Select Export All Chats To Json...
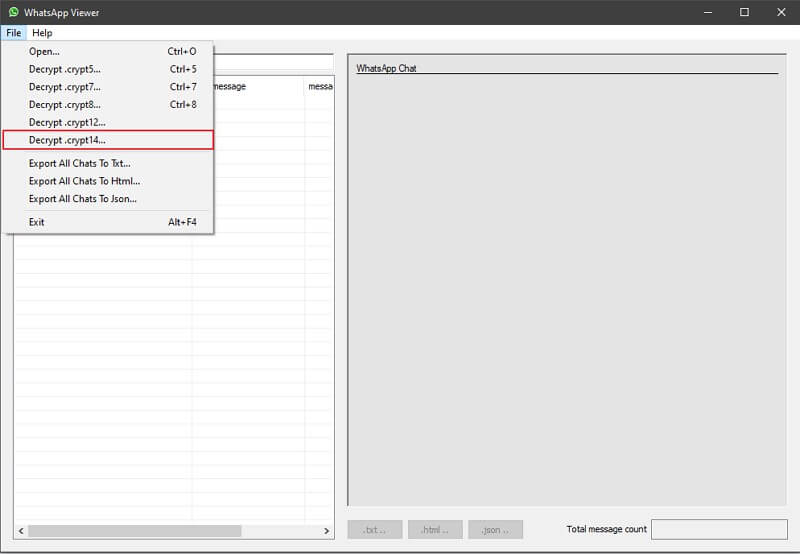Image resolution: width=800 pixels, height=554 pixels. (83, 199)
